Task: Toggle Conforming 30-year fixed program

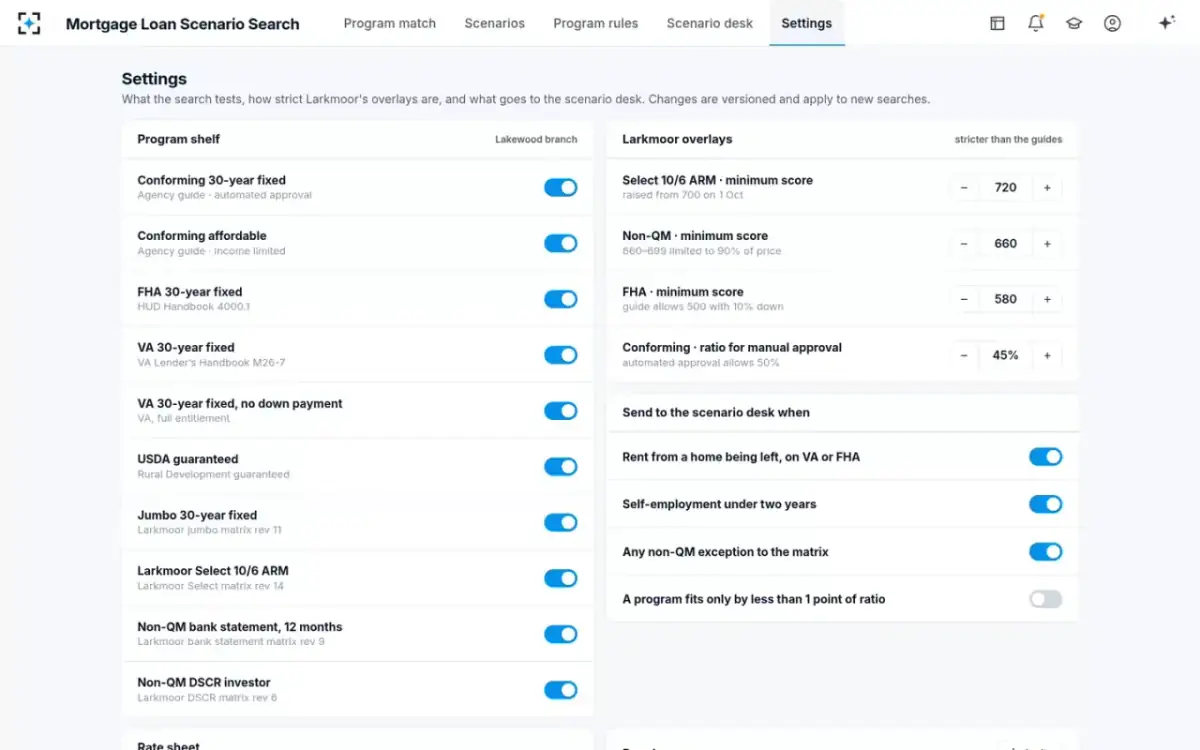Action: [560, 188]
